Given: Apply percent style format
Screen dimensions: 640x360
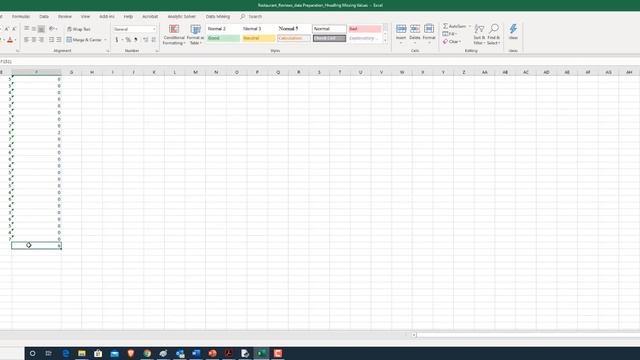Looking at the screenshot, I should (x=128, y=40).
